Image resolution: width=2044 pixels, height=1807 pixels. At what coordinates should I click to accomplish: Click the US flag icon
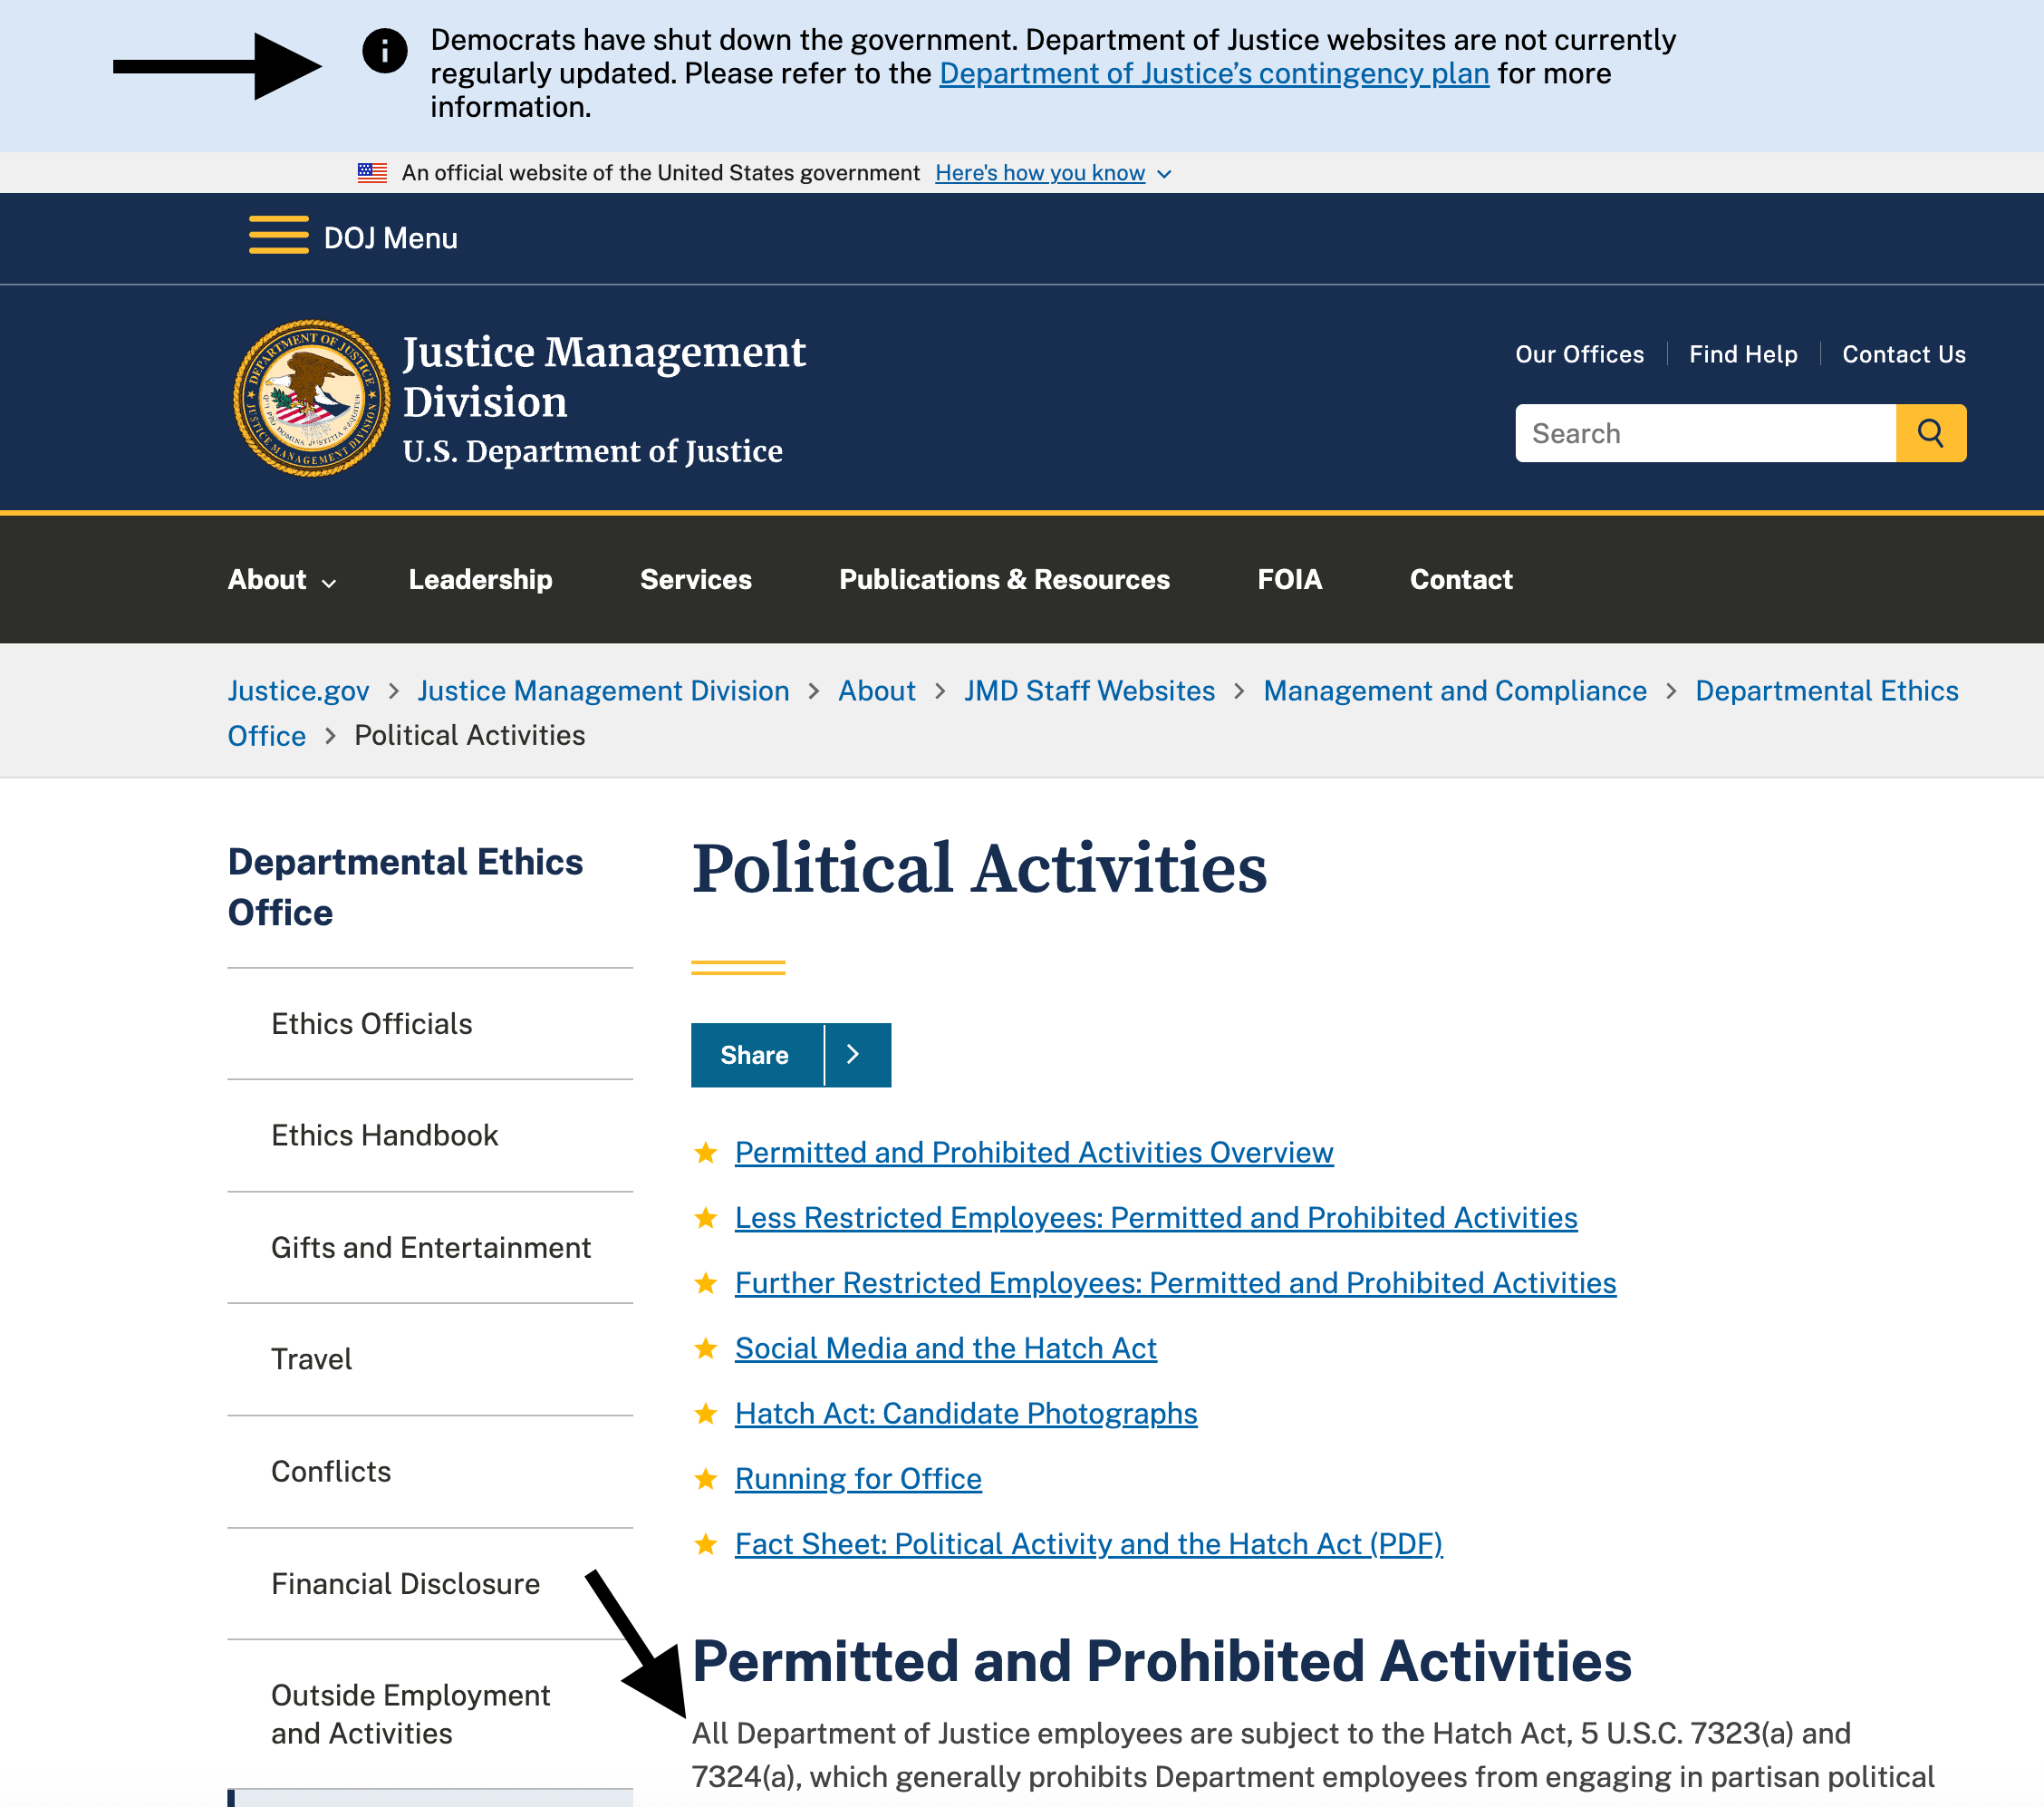372,173
